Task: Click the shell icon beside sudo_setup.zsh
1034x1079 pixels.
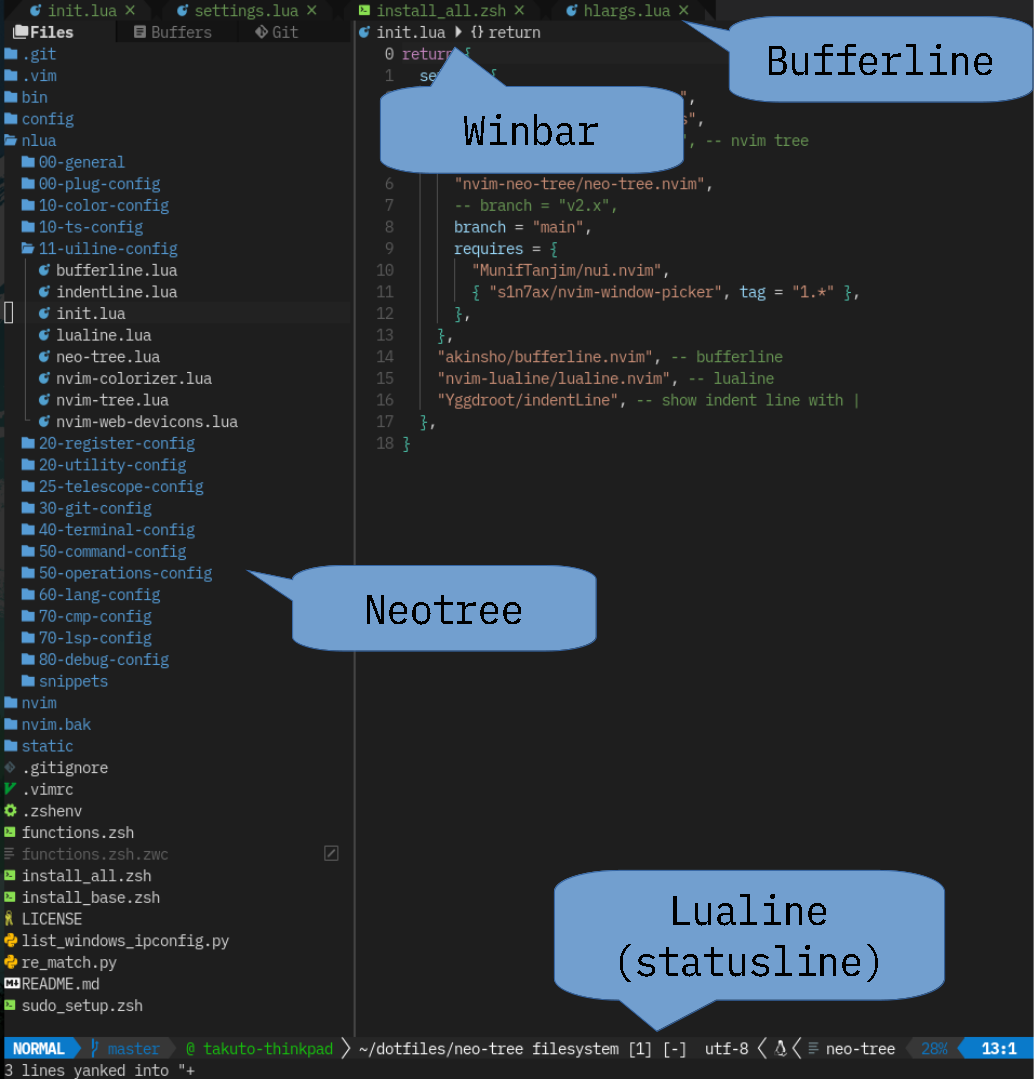Action: 10,1005
